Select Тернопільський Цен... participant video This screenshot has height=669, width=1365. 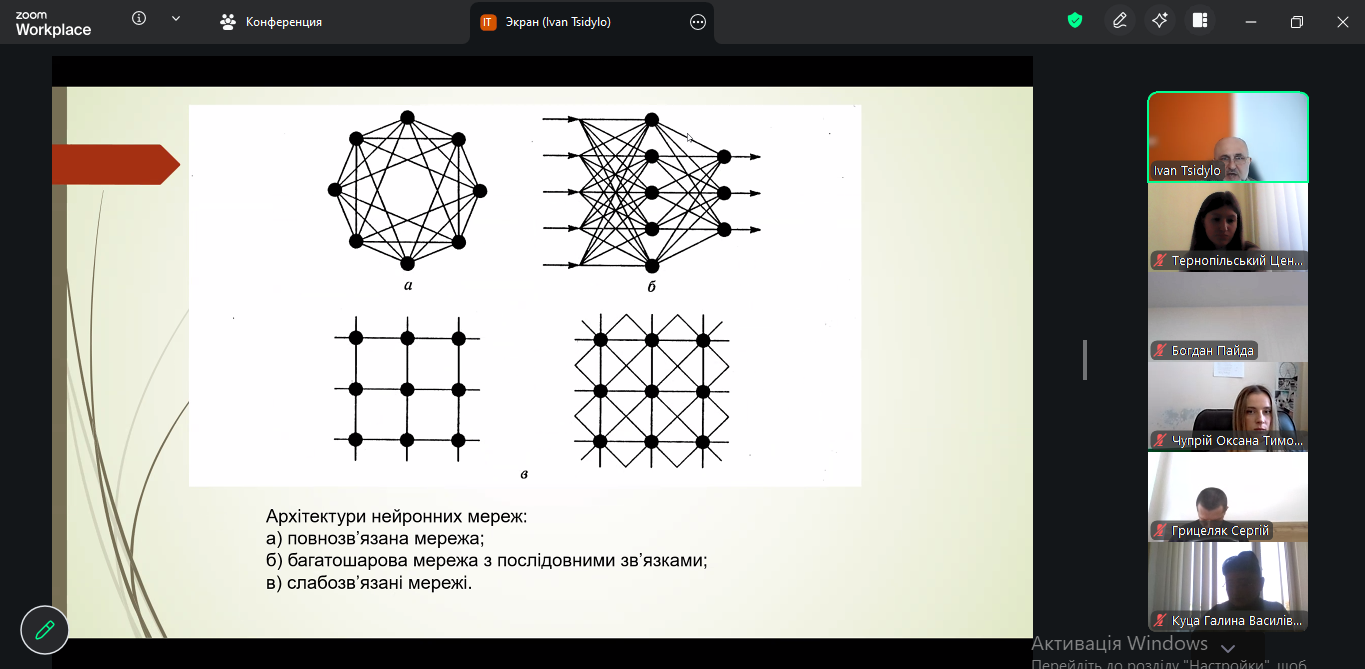click(1227, 227)
